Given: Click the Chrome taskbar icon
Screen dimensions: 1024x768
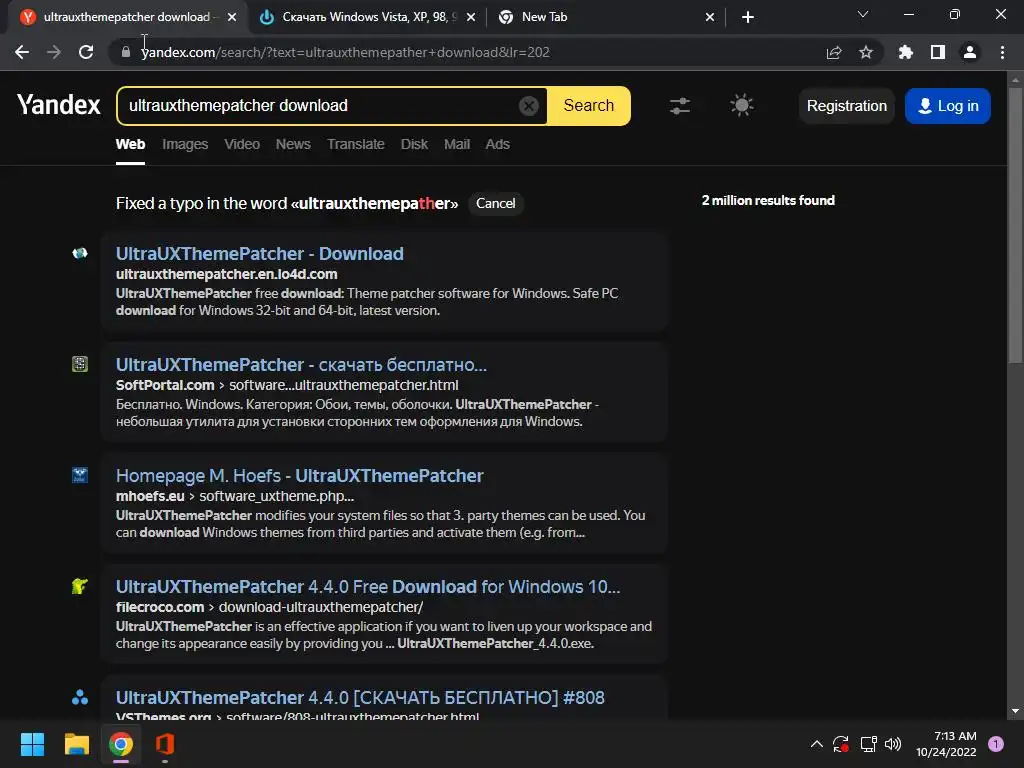Looking at the screenshot, I should click(x=121, y=744).
